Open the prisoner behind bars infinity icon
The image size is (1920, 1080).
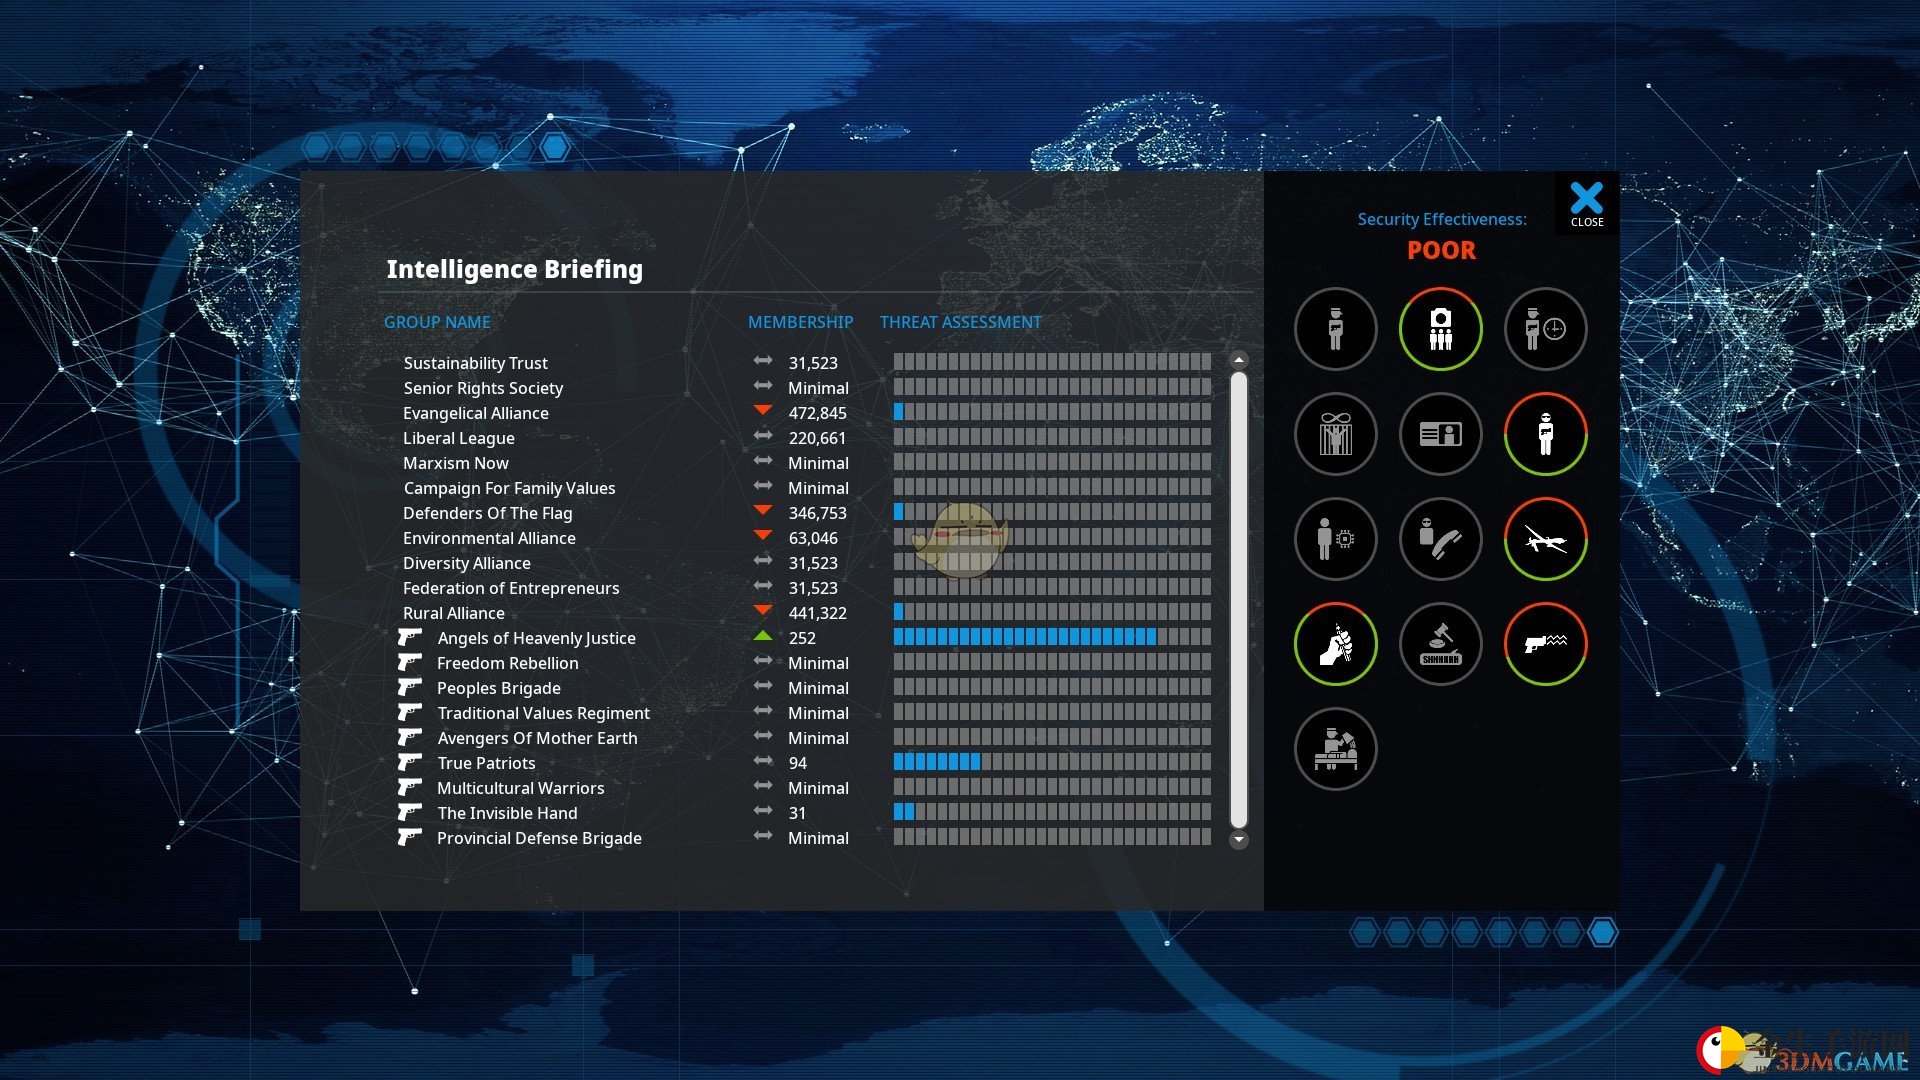pos(1335,434)
